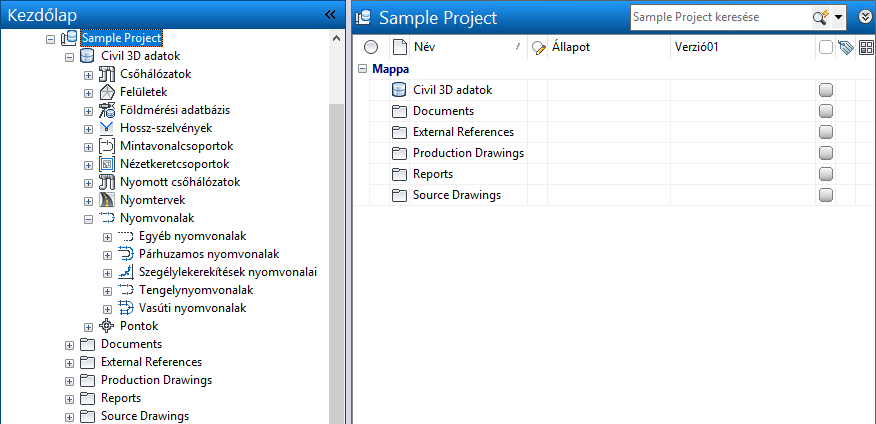The width and height of the screenshot is (876, 424).
Task: Expand the Documents folder in tree
Action: coord(70,344)
